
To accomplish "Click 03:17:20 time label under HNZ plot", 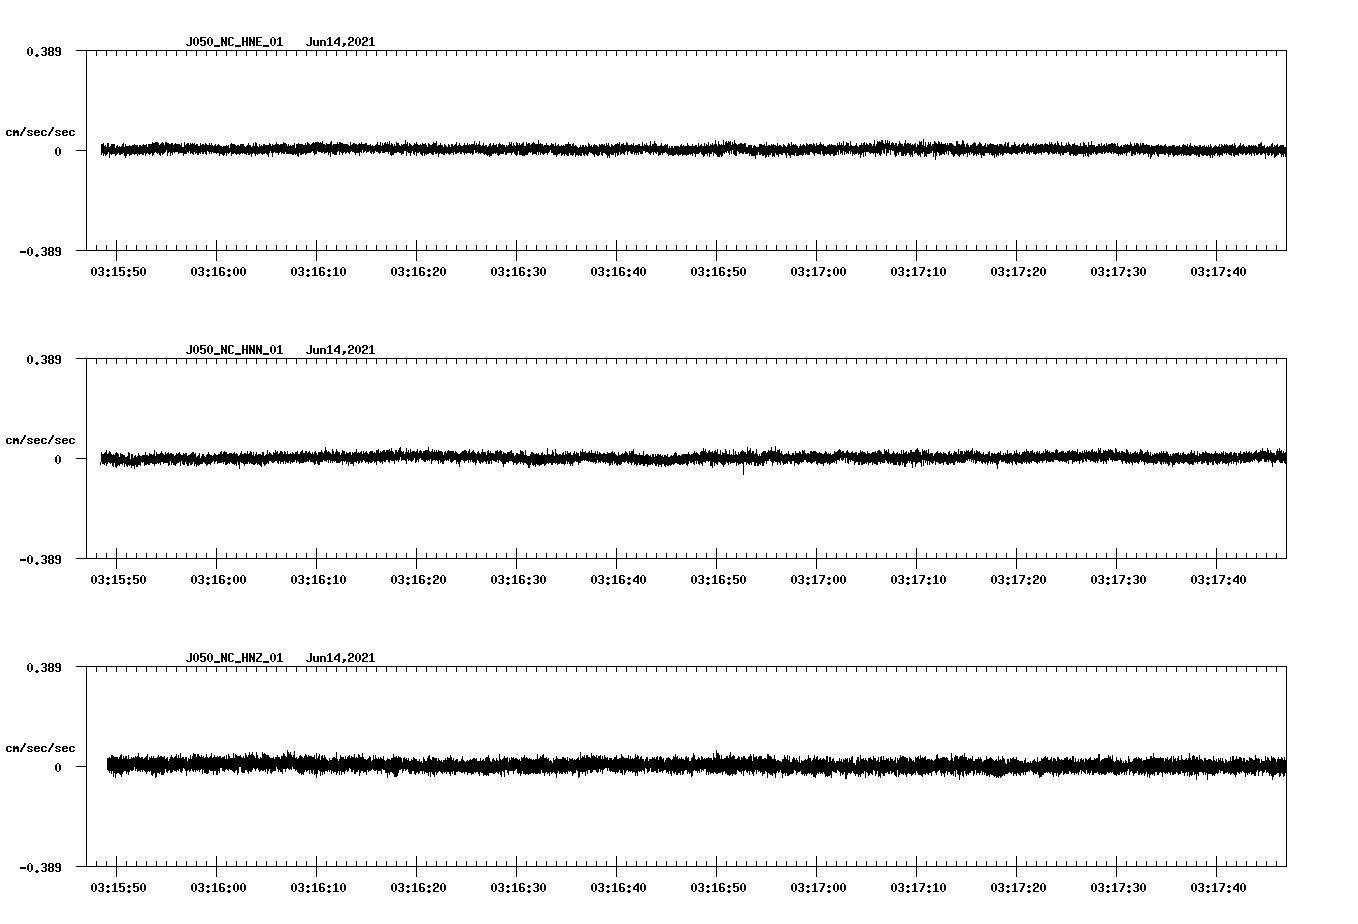I will (1018, 887).
